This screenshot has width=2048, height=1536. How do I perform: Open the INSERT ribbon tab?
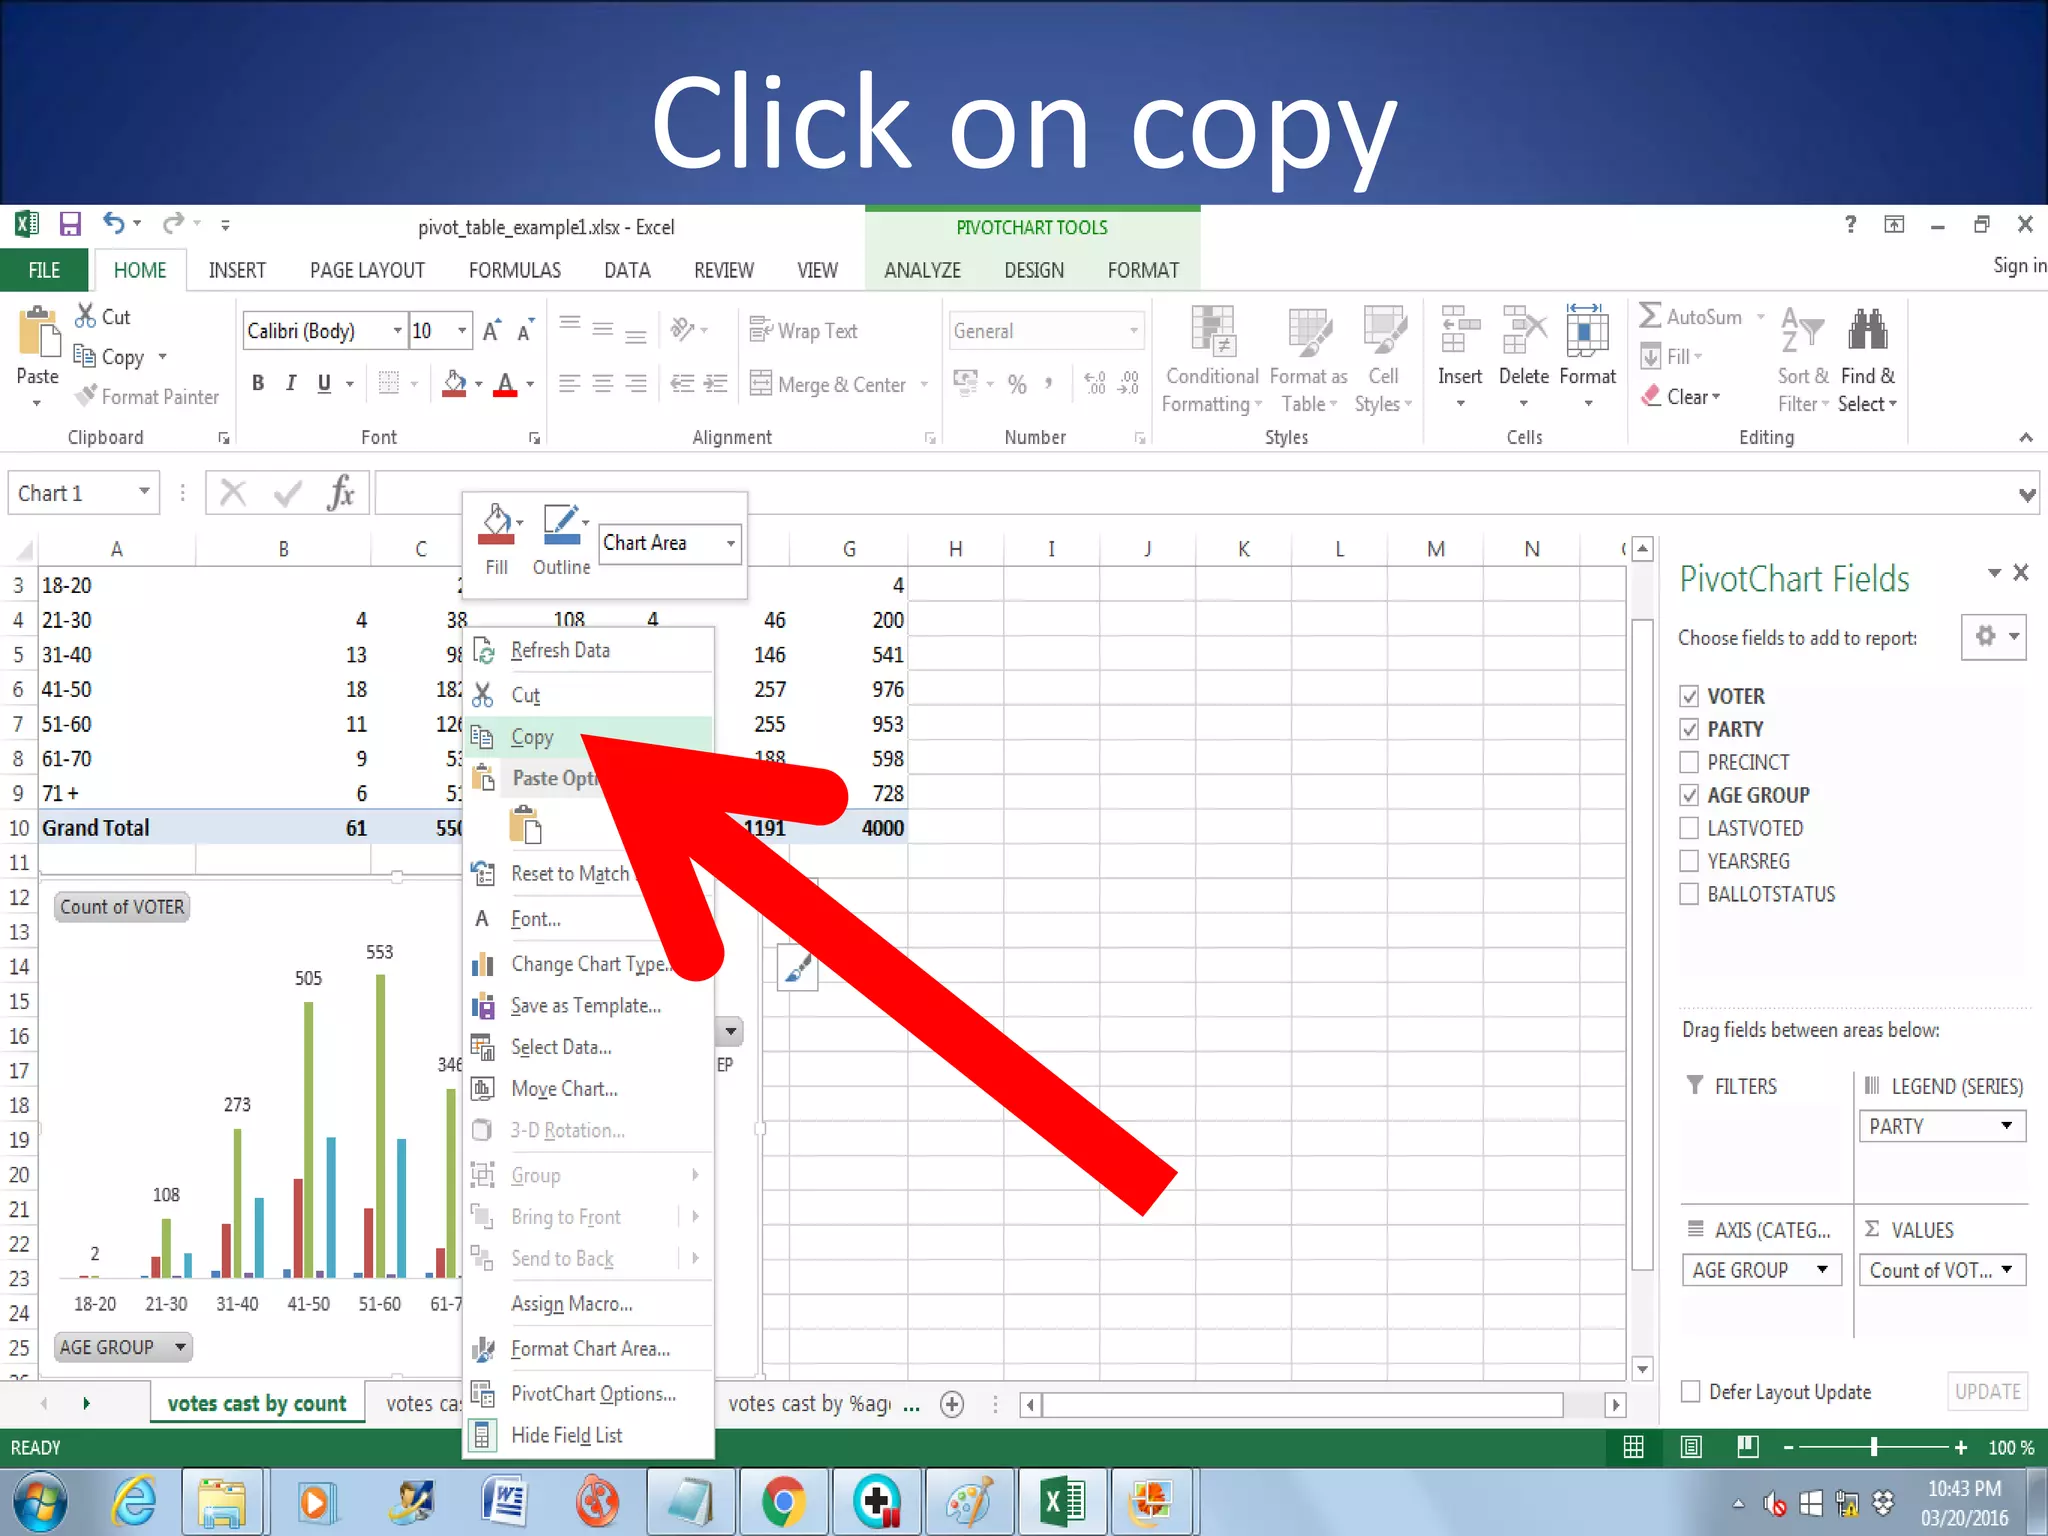[237, 270]
